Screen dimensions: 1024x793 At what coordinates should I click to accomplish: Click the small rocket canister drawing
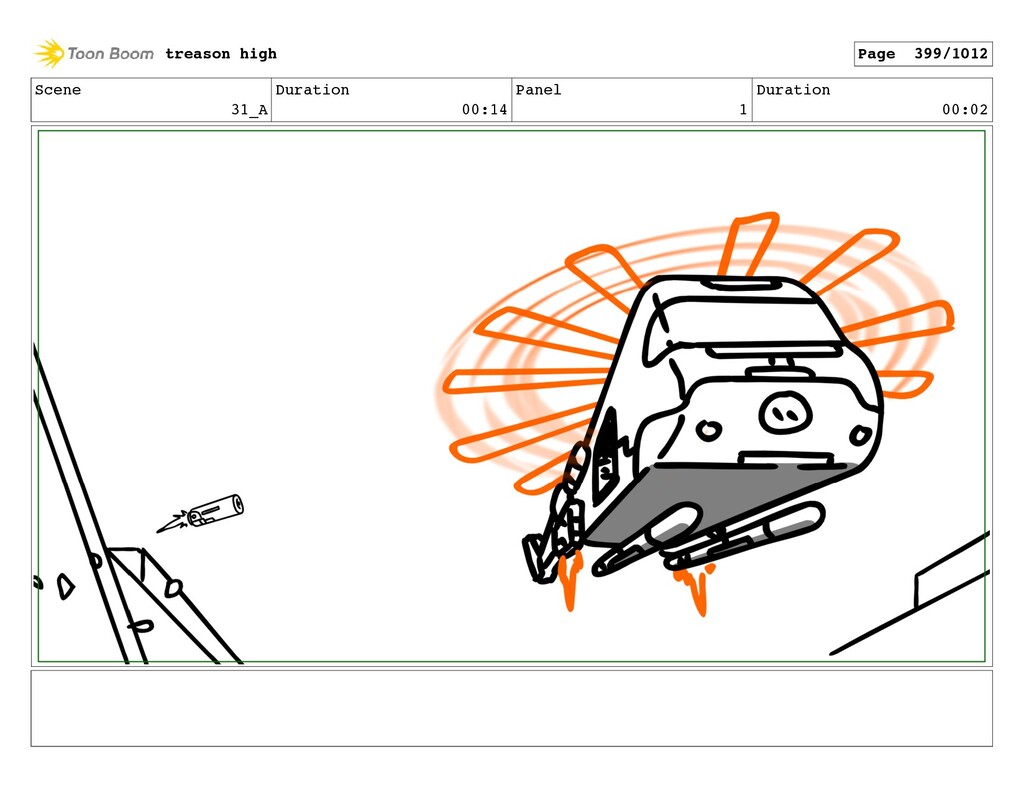201,513
